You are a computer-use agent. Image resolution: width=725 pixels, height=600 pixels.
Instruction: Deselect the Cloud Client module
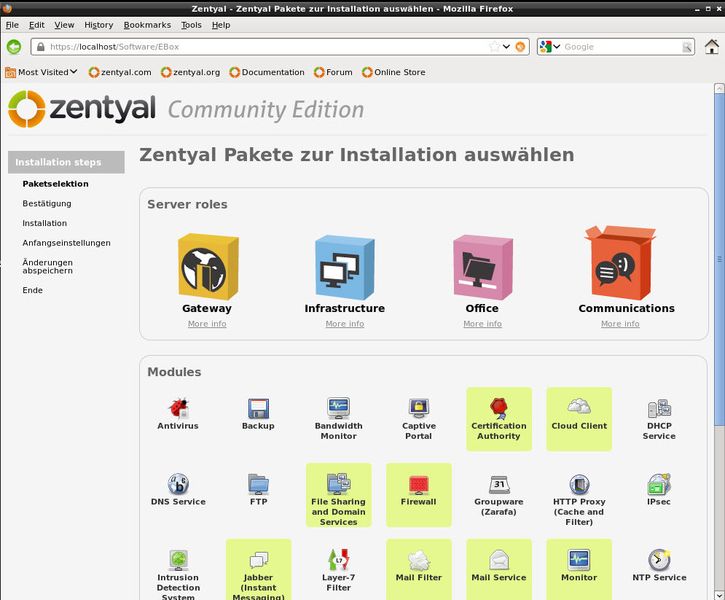[x=579, y=419]
